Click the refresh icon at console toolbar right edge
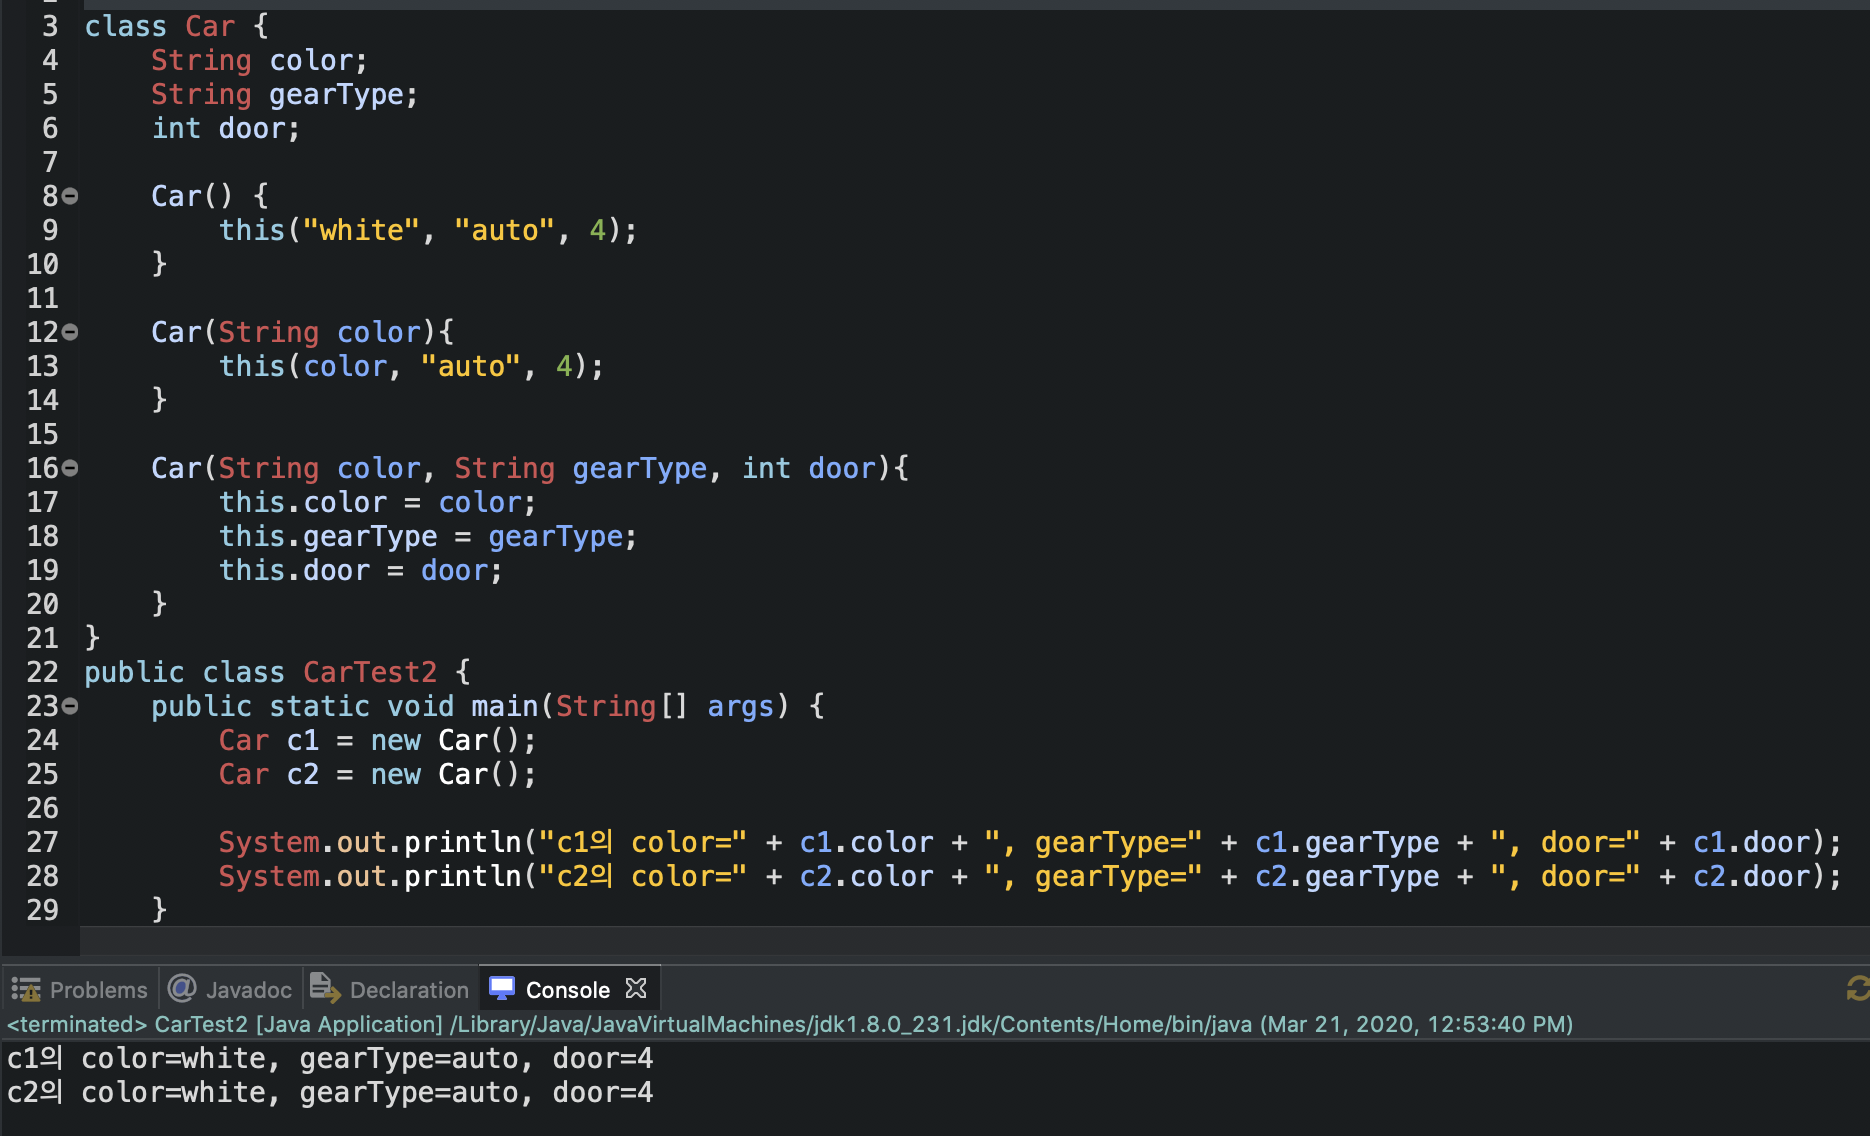 [x=1858, y=989]
